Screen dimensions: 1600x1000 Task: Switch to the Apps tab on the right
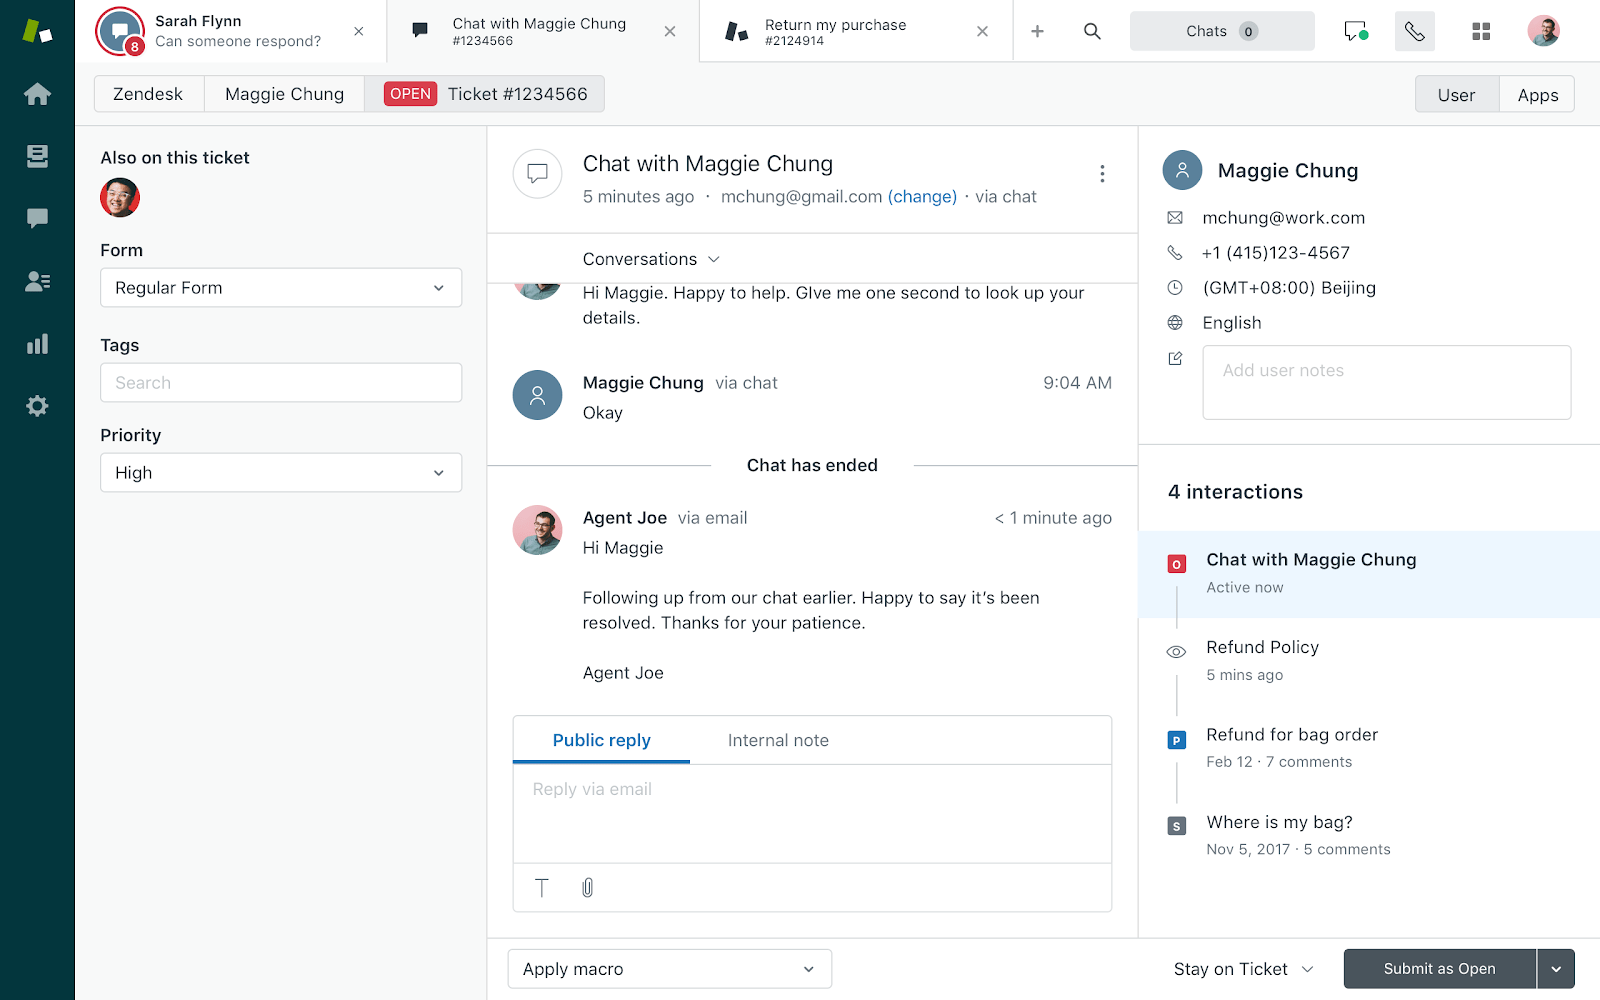(x=1537, y=94)
